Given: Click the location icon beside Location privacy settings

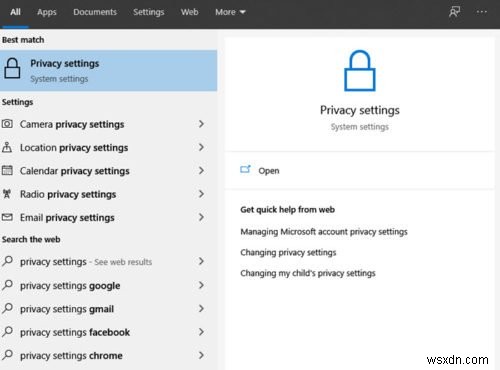Looking at the screenshot, I should pos(7,147).
